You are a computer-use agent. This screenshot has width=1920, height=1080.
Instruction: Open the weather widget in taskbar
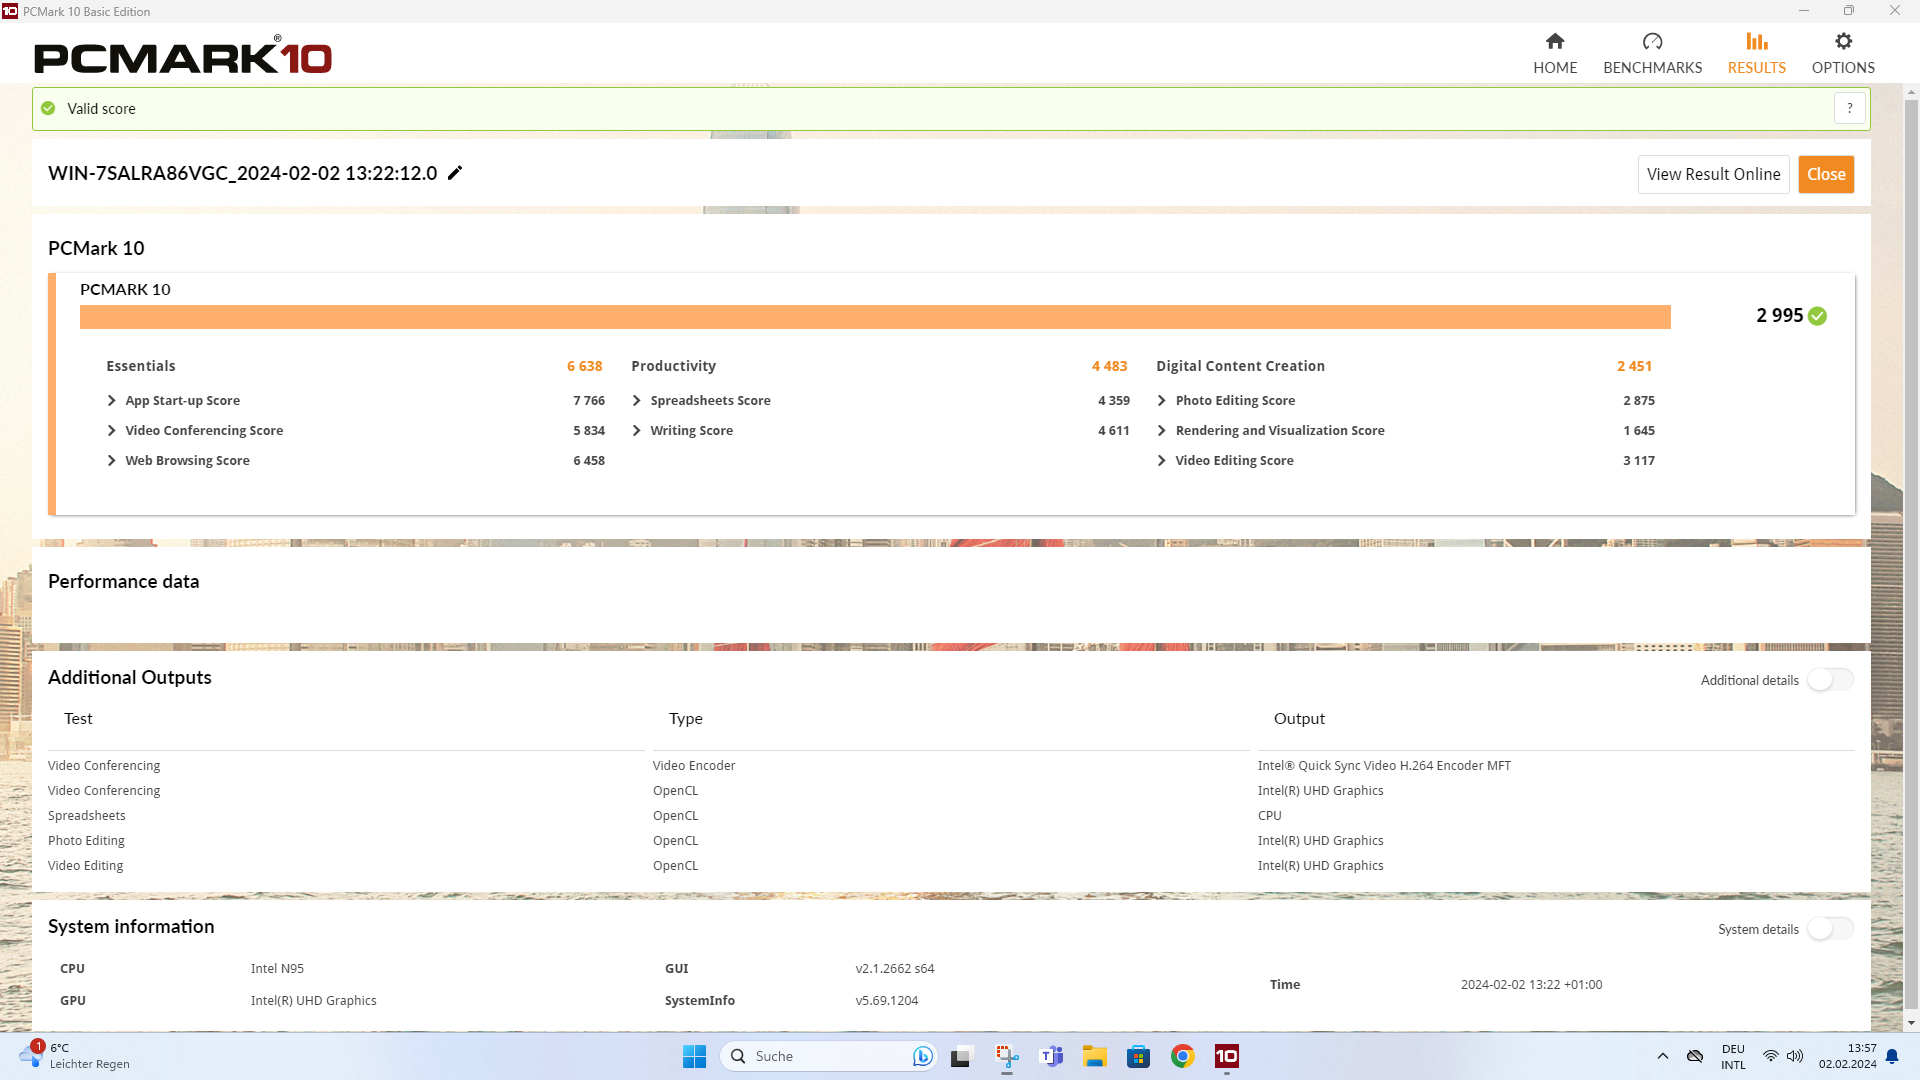click(75, 1056)
